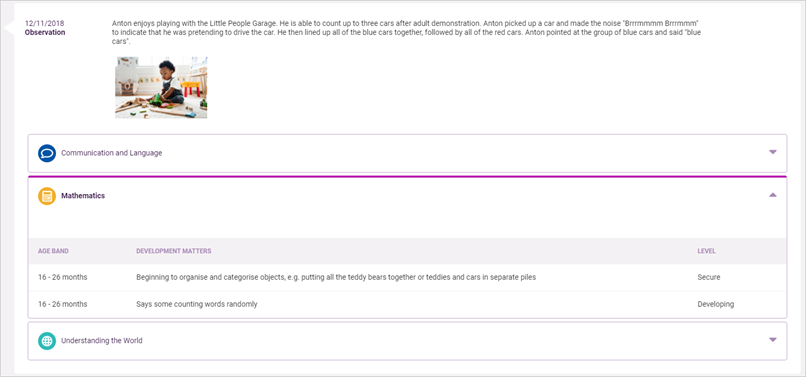Expand the Understanding the World section arrow
806x377 pixels.
pyautogui.click(x=773, y=340)
